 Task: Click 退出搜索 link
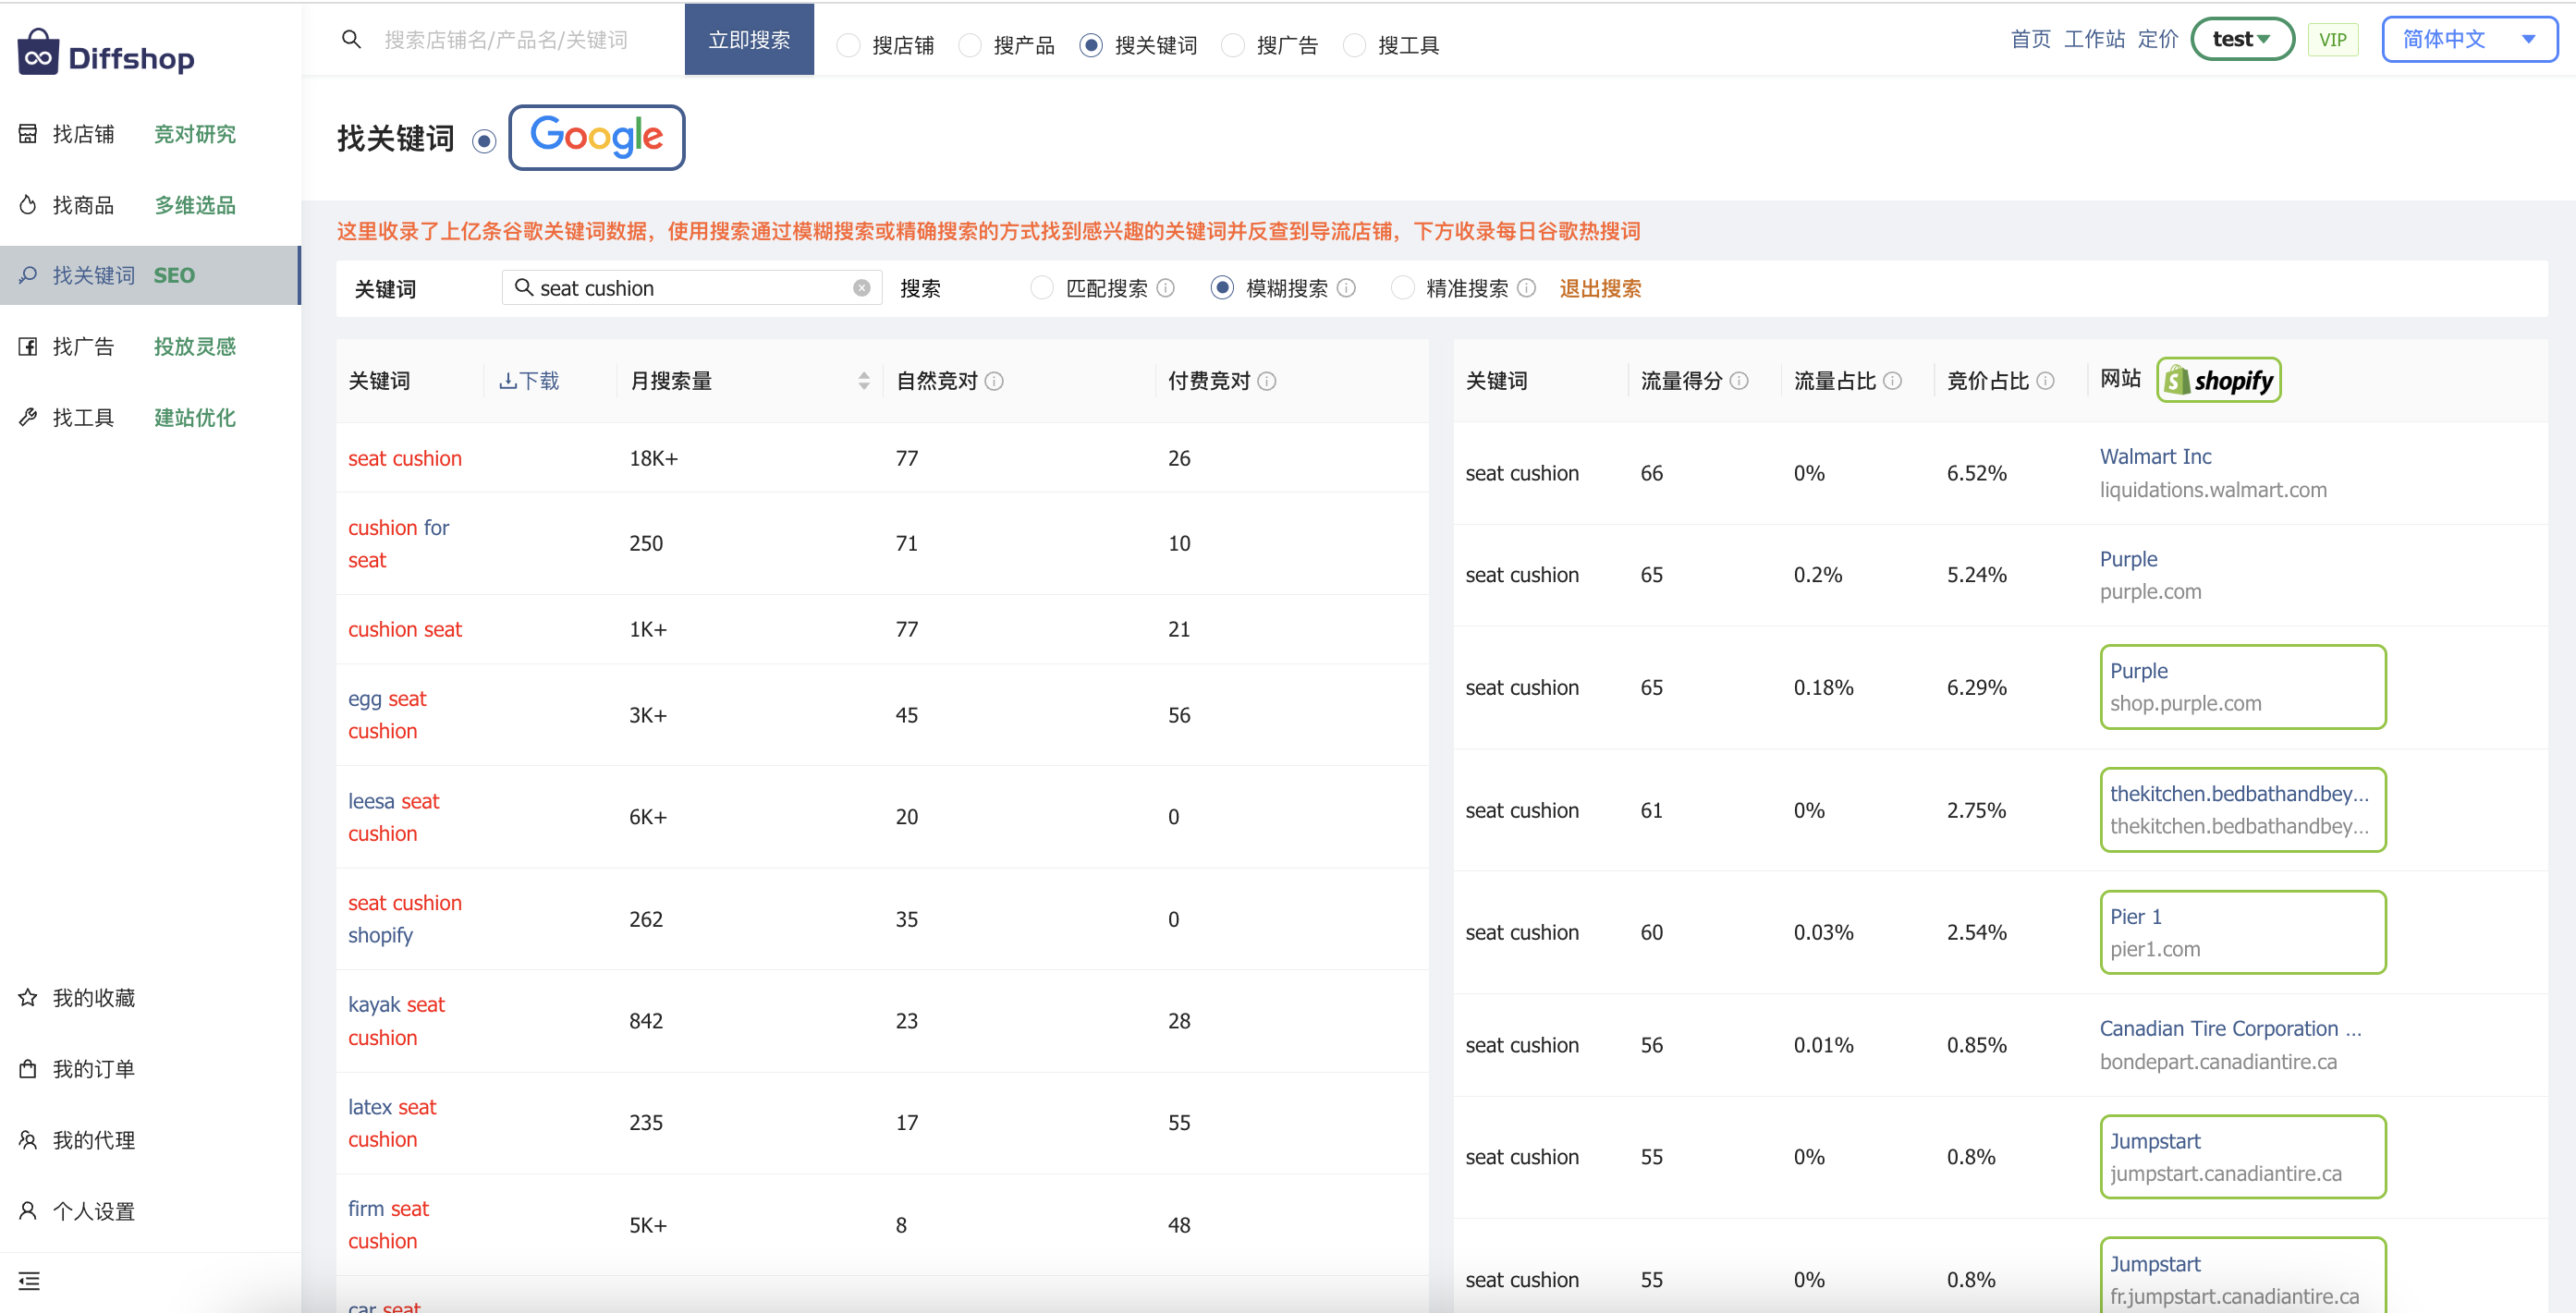(x=1600, y=288)
